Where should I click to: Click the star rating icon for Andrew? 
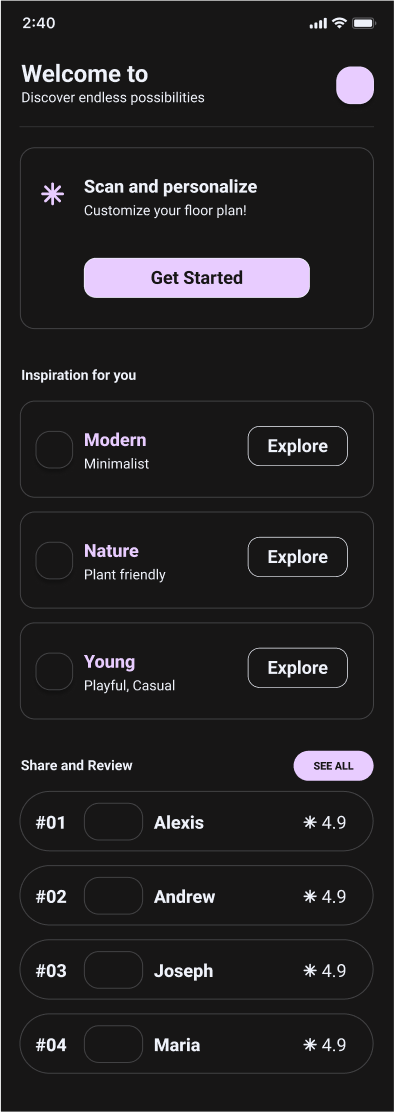point(310,896)
